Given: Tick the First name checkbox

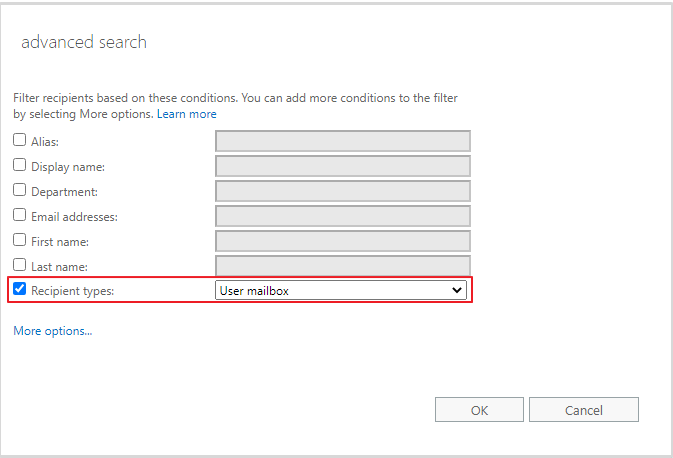Looking at the screenshot, I should click(x=19, y=240).
